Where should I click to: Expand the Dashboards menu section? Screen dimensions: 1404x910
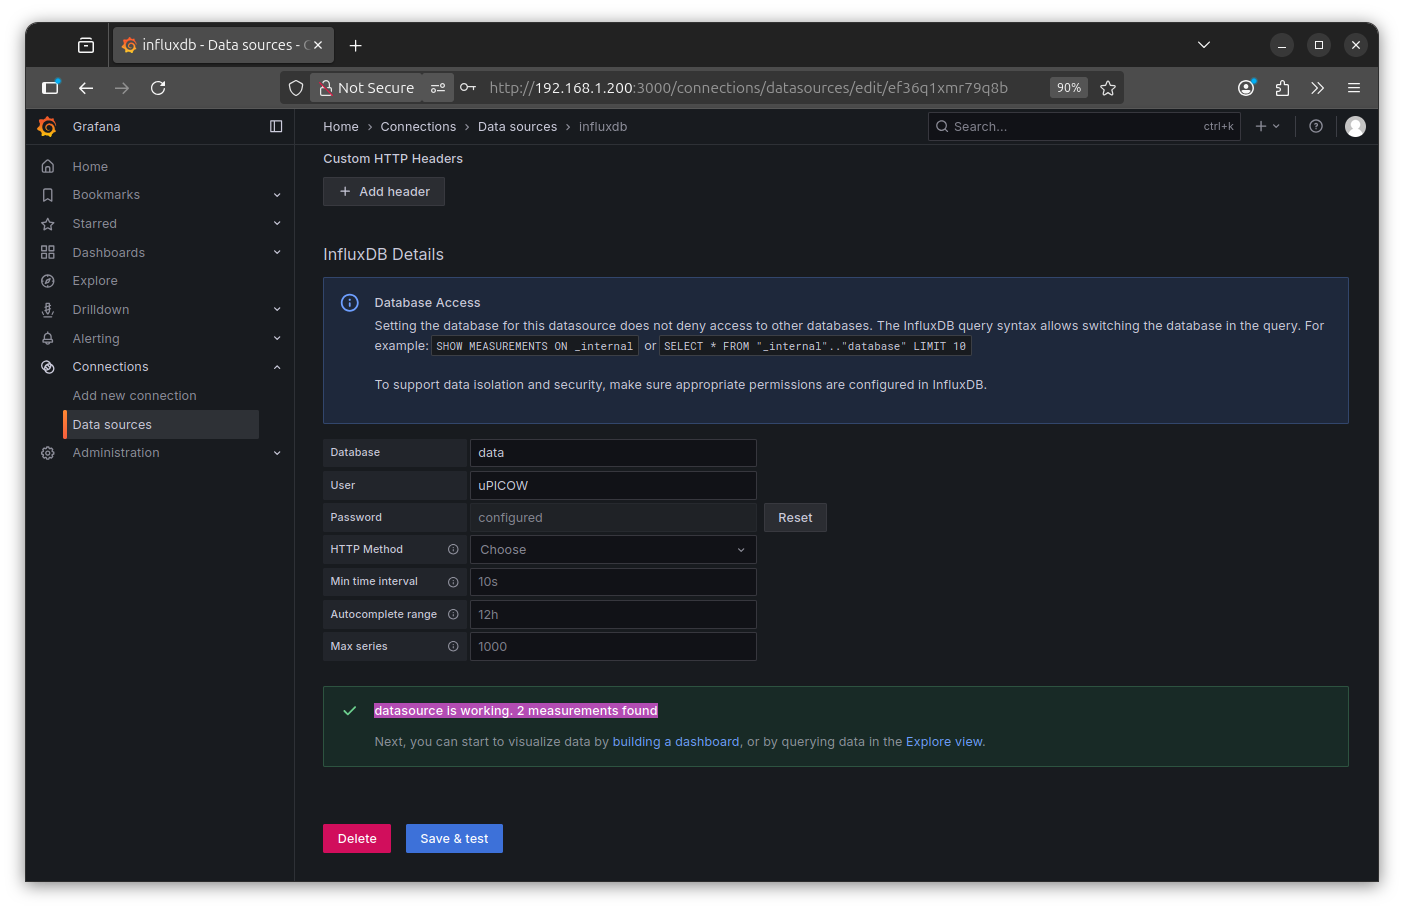pos(277,253)
